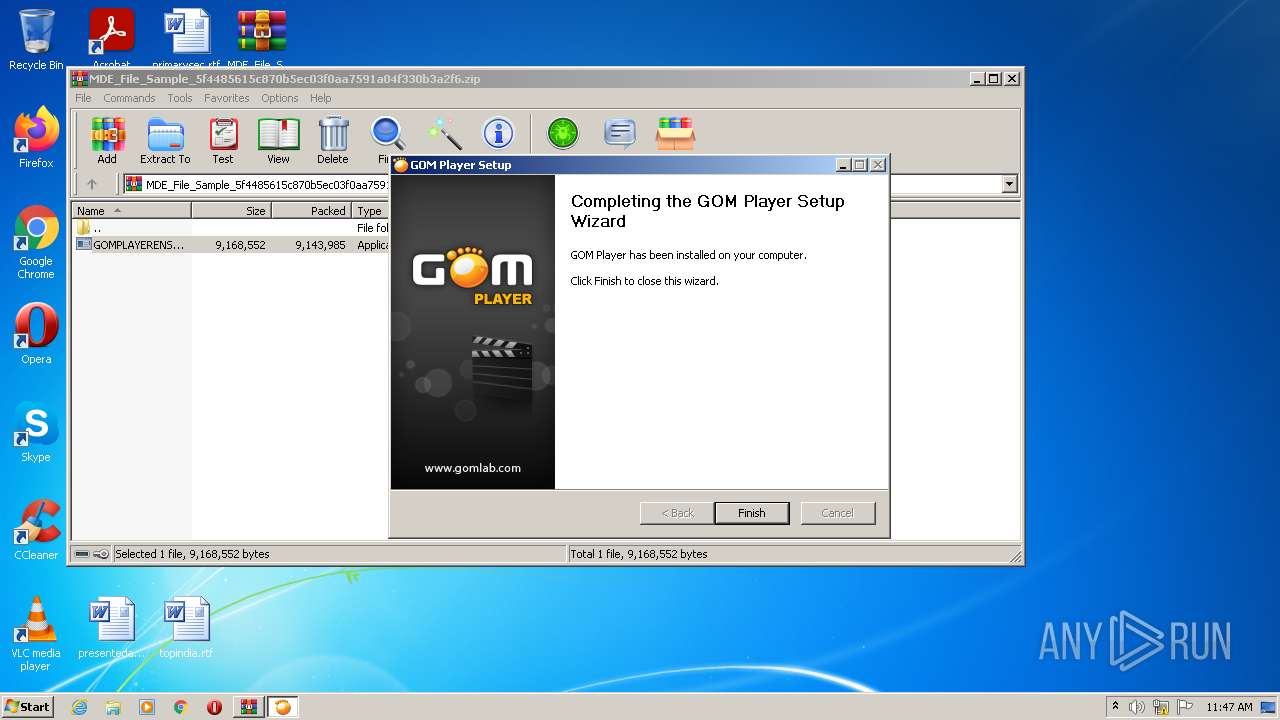Click the Packed value 9,143,985
The height and width of the screenshot is (720, 1280).
[320, 244]
